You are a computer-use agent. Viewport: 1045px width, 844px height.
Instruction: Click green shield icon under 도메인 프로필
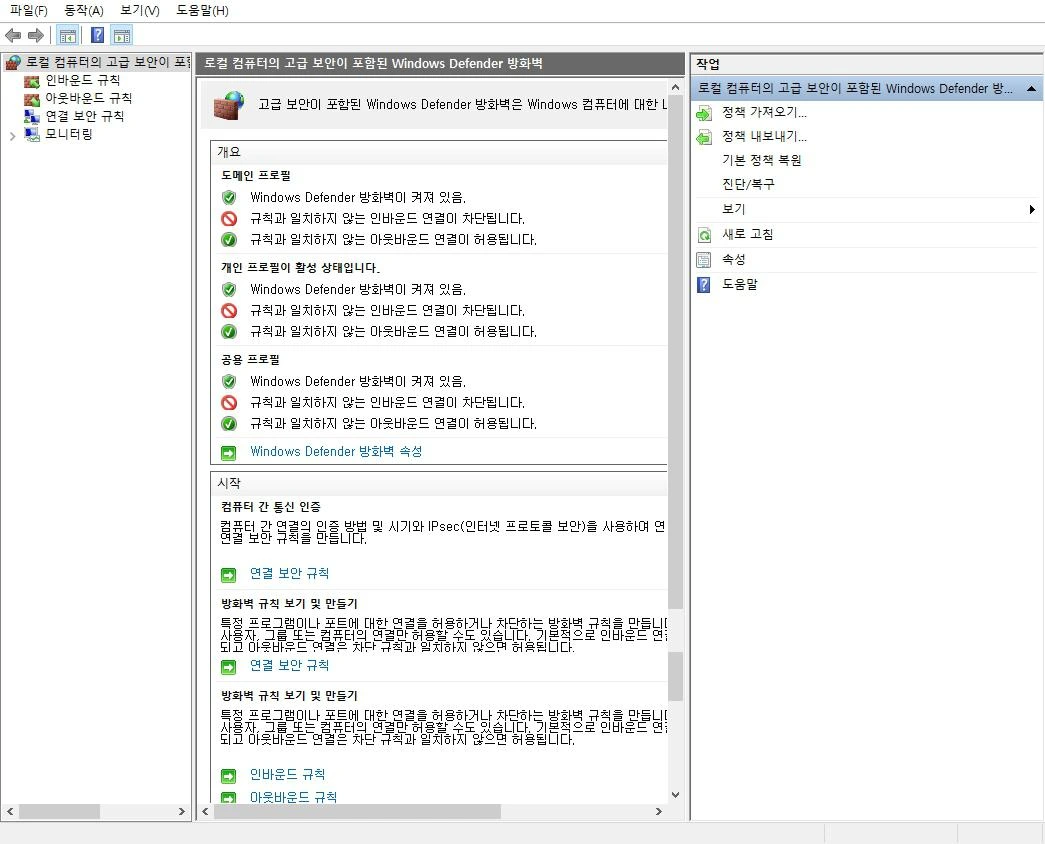click(x=229, y=197)
